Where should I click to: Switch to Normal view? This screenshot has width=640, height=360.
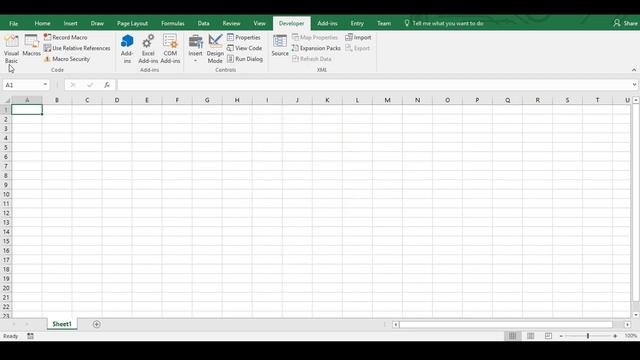click(513, 336)
